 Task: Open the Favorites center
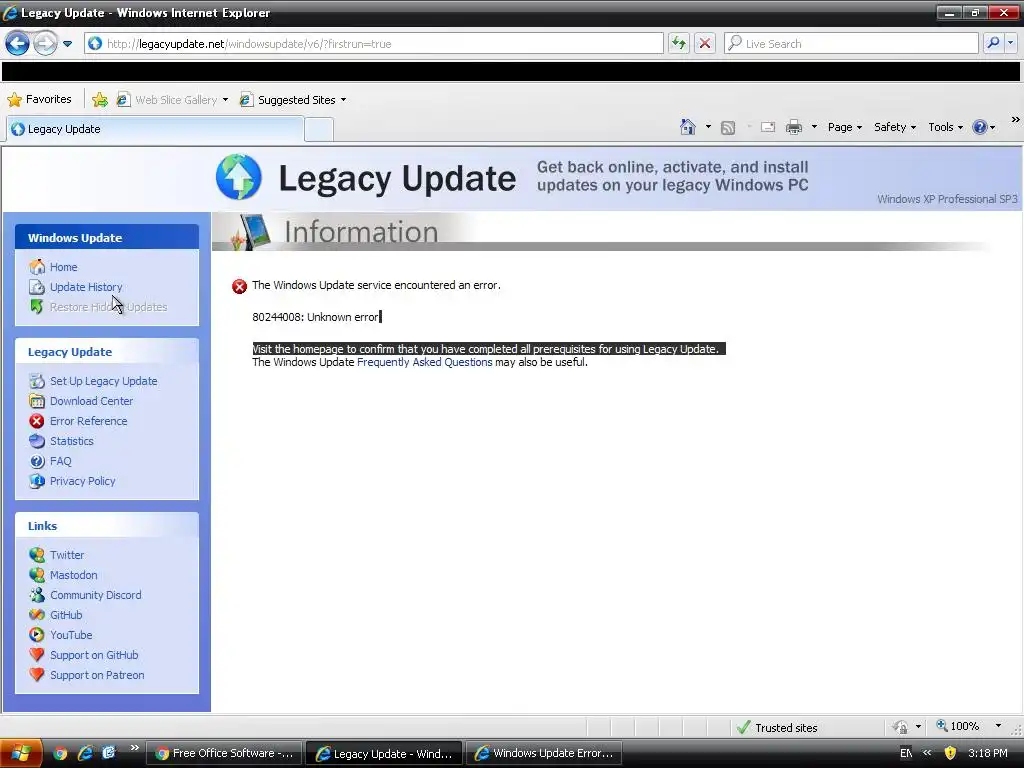pos(39,99)
